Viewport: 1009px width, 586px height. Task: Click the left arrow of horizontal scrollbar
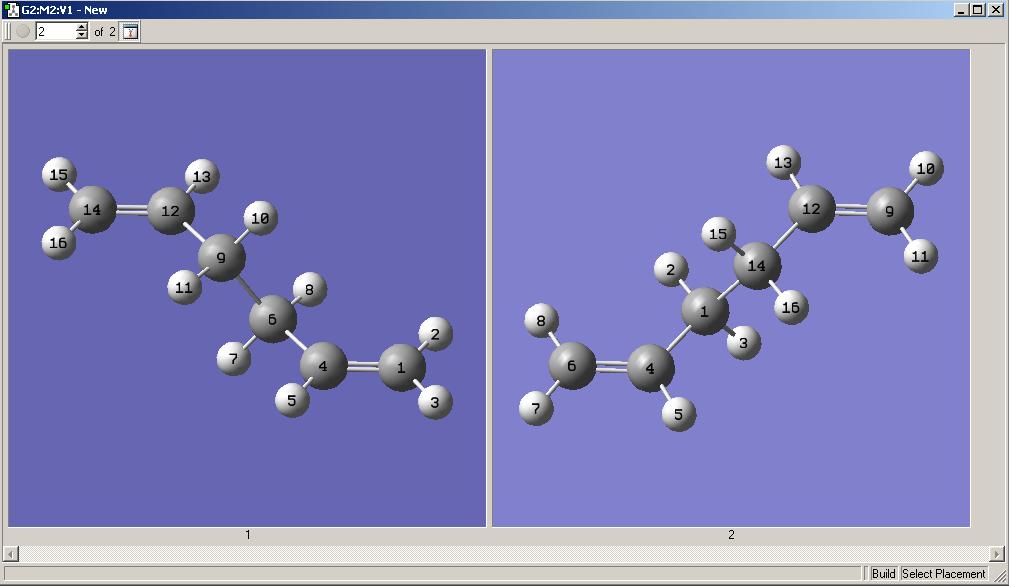[x=11, y=553]
